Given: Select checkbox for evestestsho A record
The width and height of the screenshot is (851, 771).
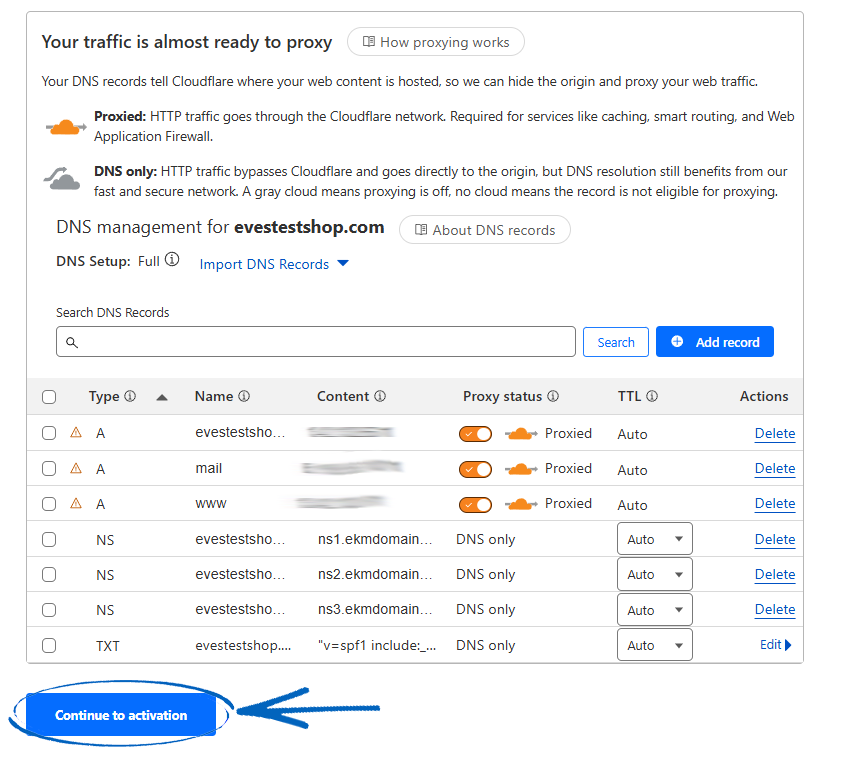Looking at the screenshot, I should point(49,433).
